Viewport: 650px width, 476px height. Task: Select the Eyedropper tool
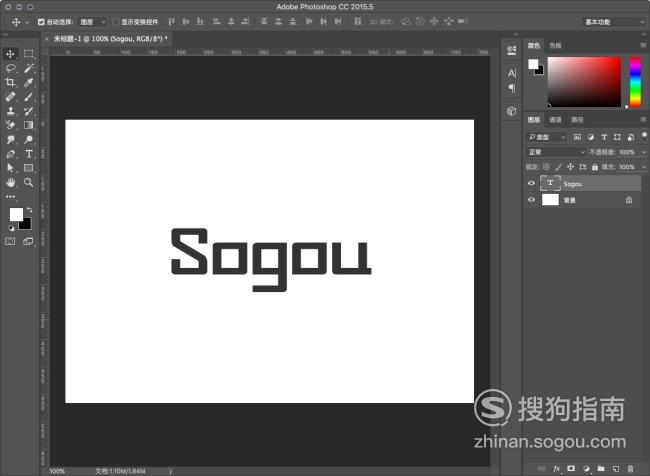[29, 83]
